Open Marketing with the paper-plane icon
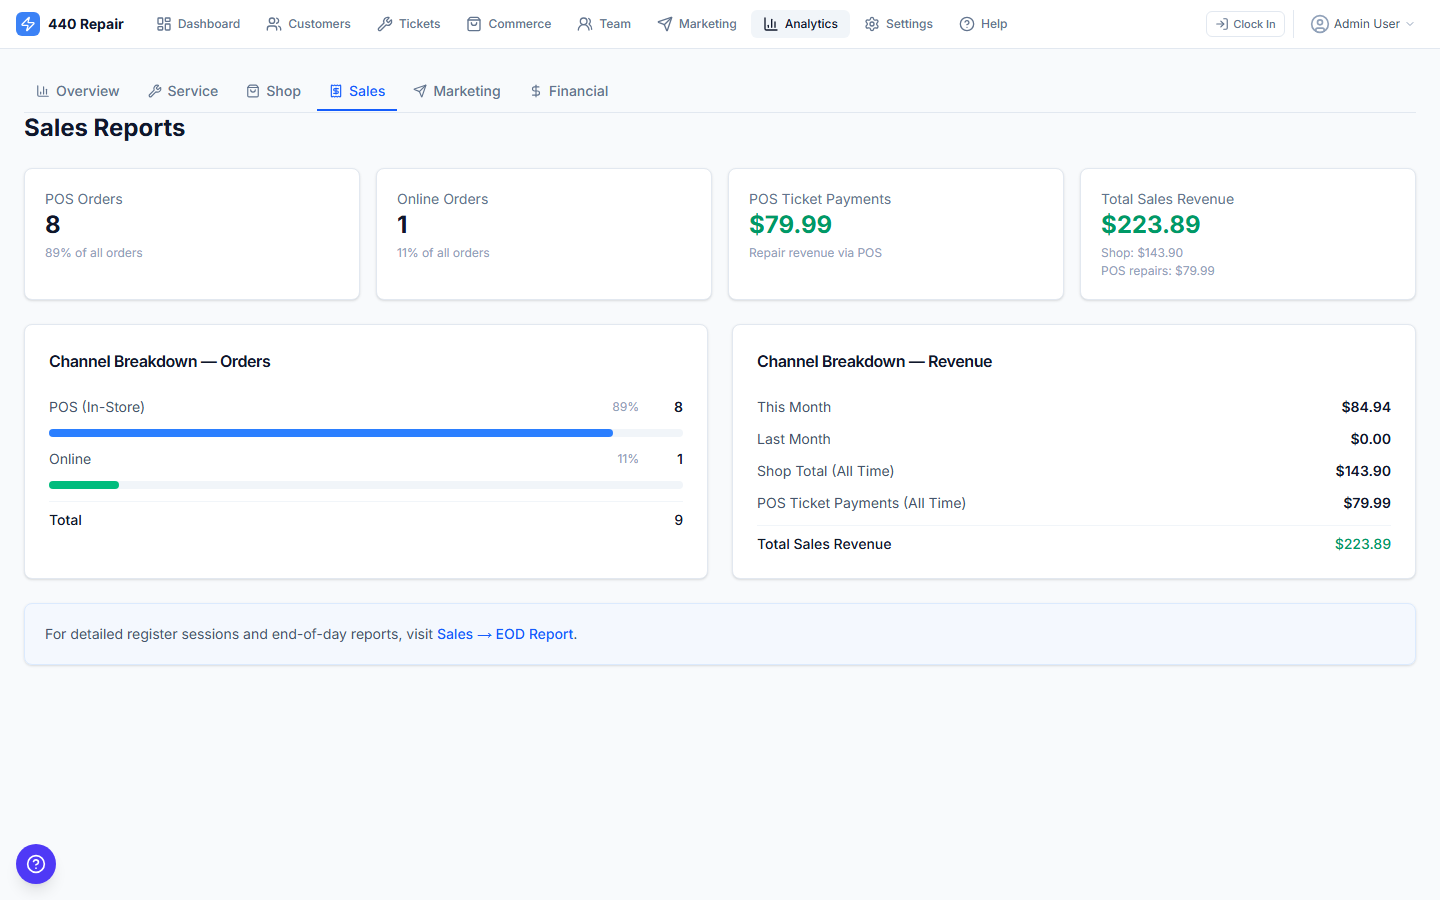The width and height of the screenshot is (1440, 900). 662,23
